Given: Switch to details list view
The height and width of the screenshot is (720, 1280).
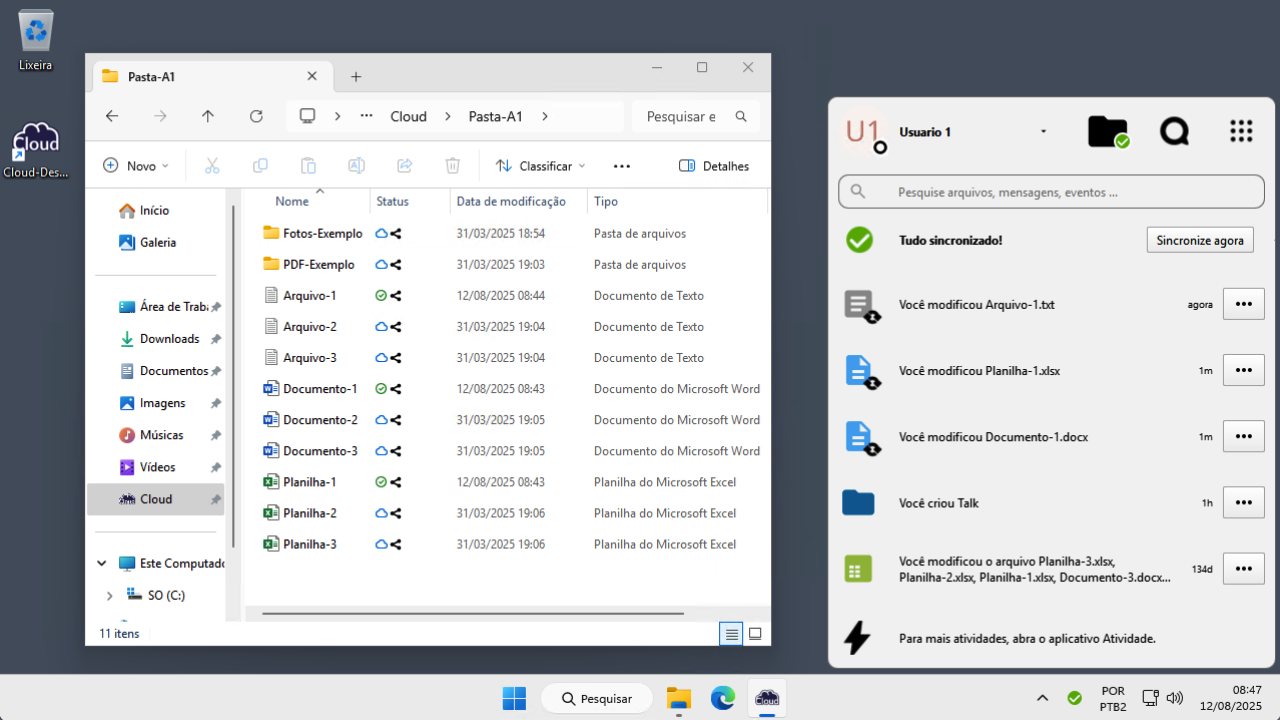Looking at the screenshot, I should pos(731,633).
